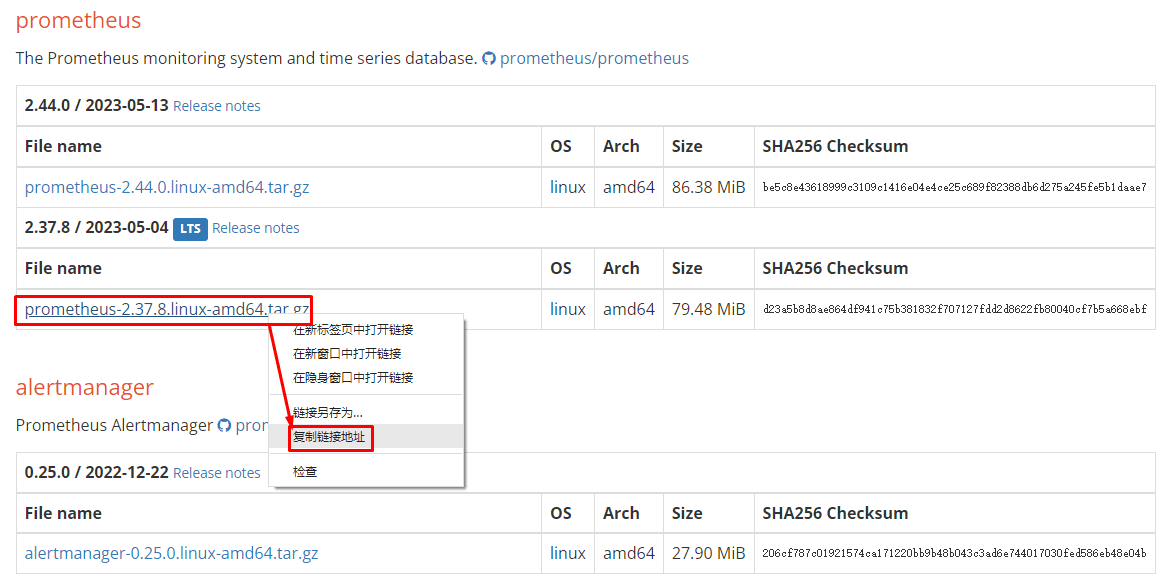
Task: Click the GitHub icon beside prometheus/prometheus
Action: tap(488, 58)
